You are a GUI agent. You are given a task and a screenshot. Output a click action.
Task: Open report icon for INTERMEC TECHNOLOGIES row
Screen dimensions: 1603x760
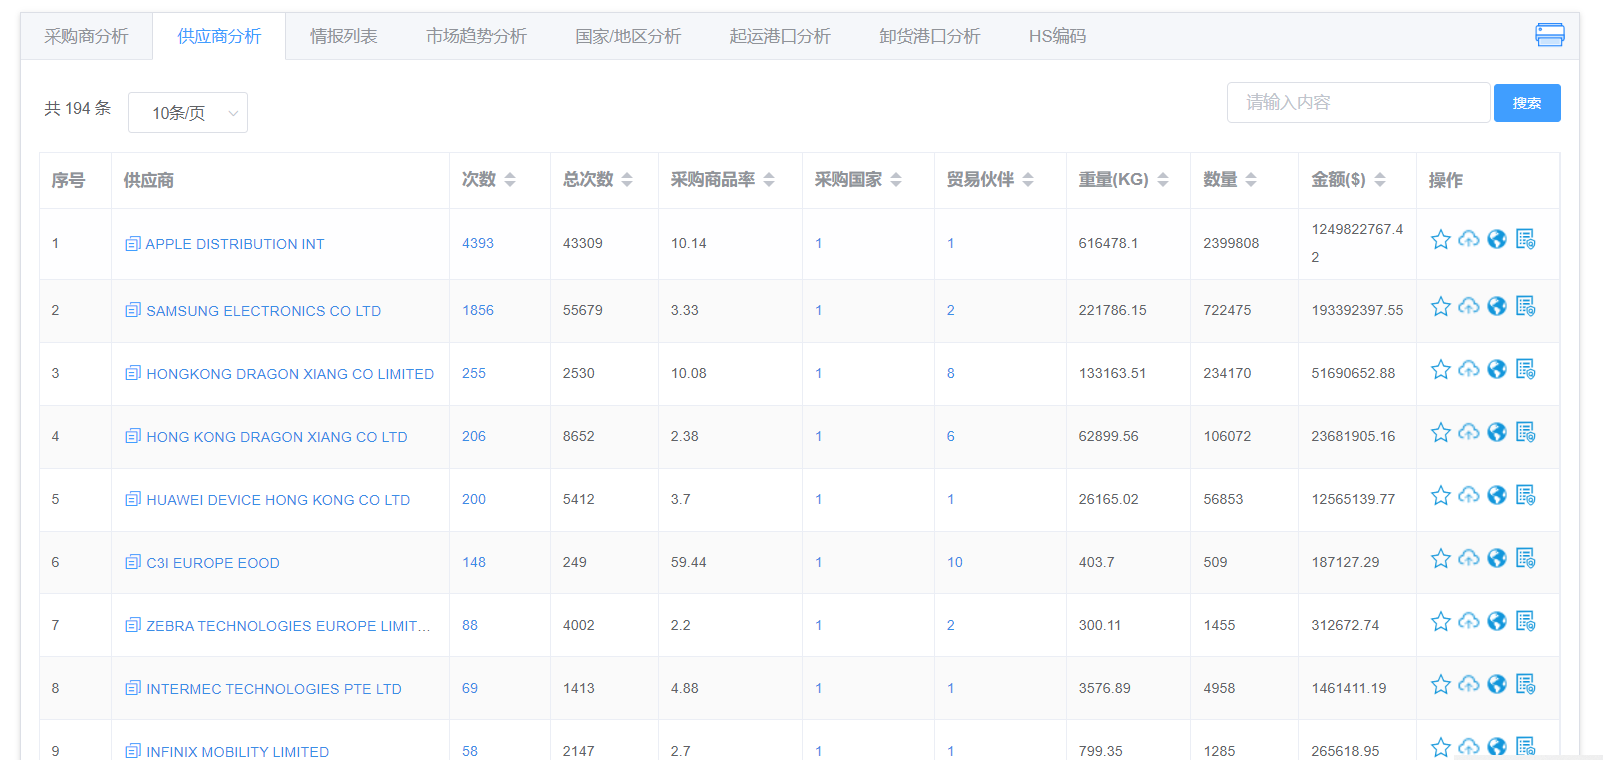(1525, 684)
